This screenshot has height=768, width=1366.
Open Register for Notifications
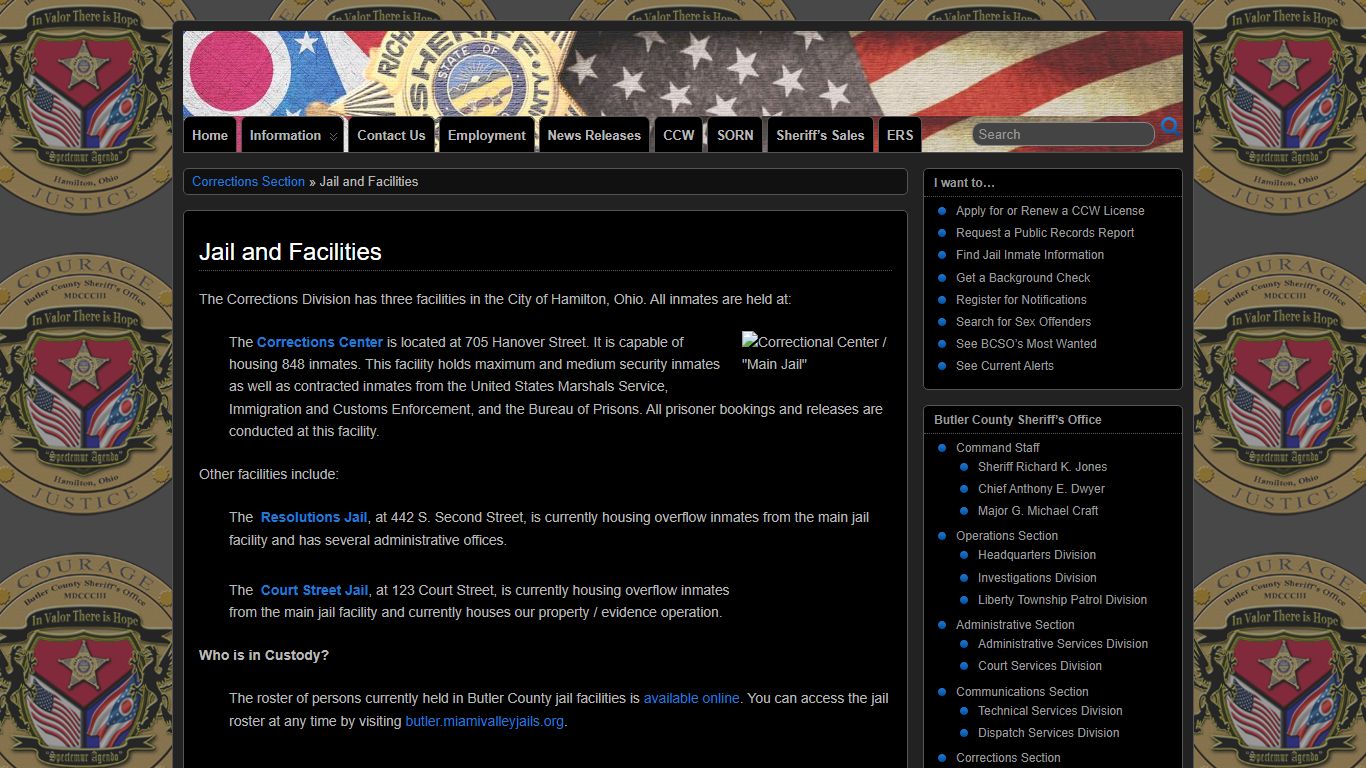pyautogui.click(x=1021, y=300)
